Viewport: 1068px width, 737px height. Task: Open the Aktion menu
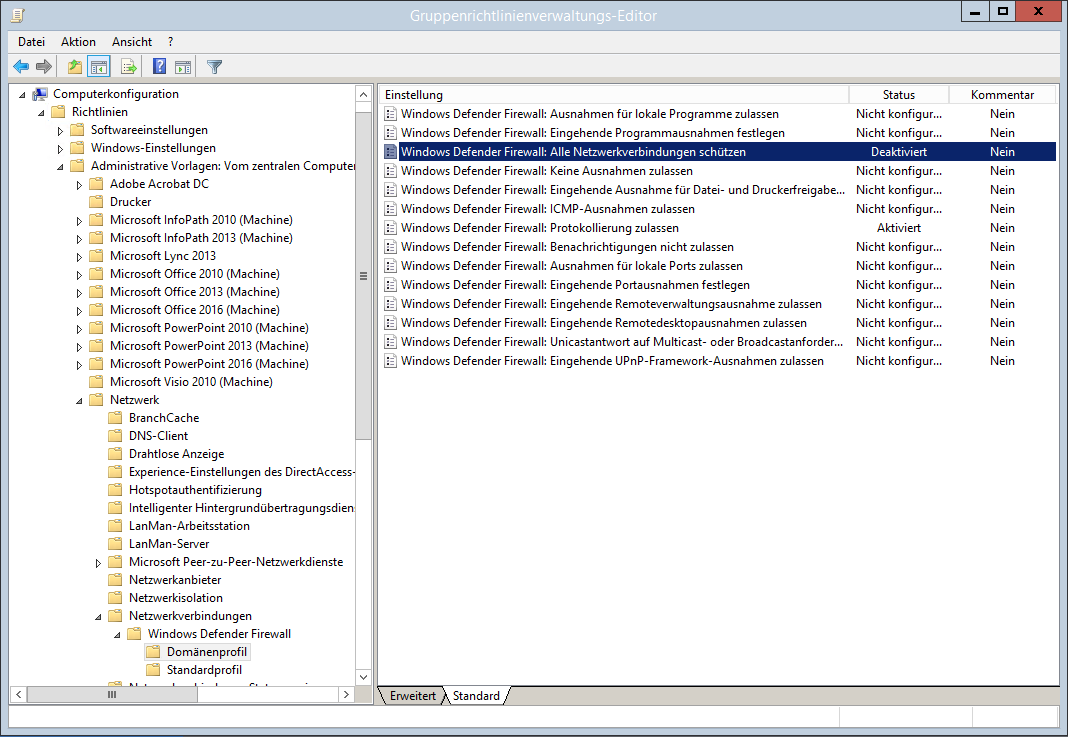point(78,42)
